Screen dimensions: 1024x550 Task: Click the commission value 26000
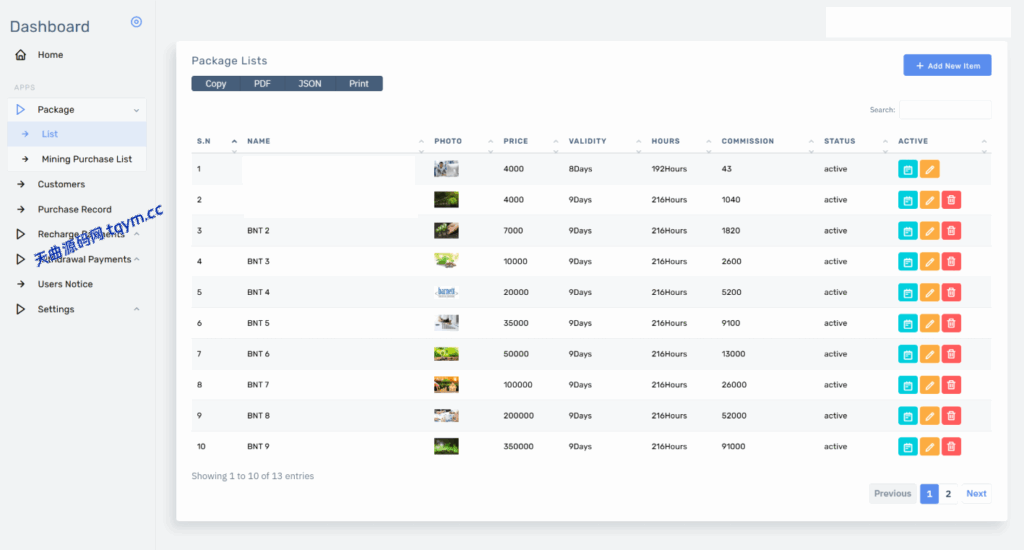(x=734, y=385)
